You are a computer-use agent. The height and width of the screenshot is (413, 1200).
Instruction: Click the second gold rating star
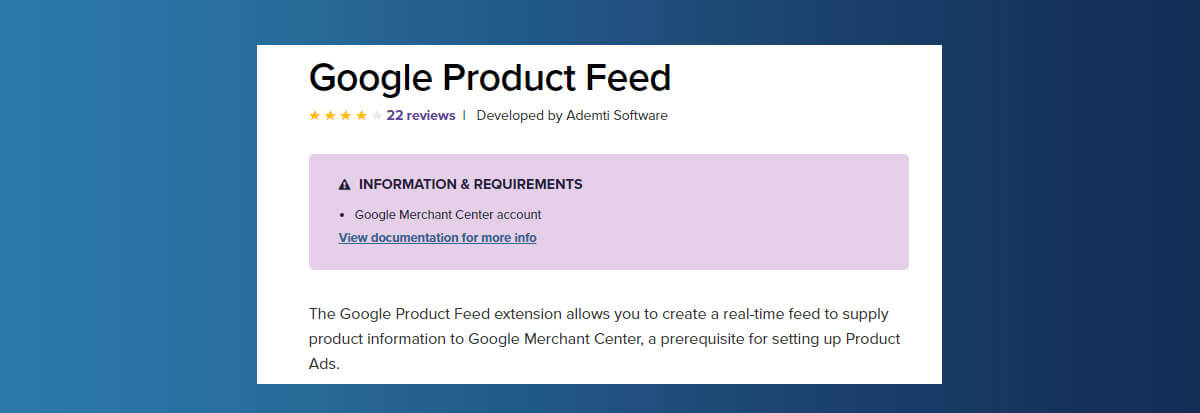click(330, 116)
